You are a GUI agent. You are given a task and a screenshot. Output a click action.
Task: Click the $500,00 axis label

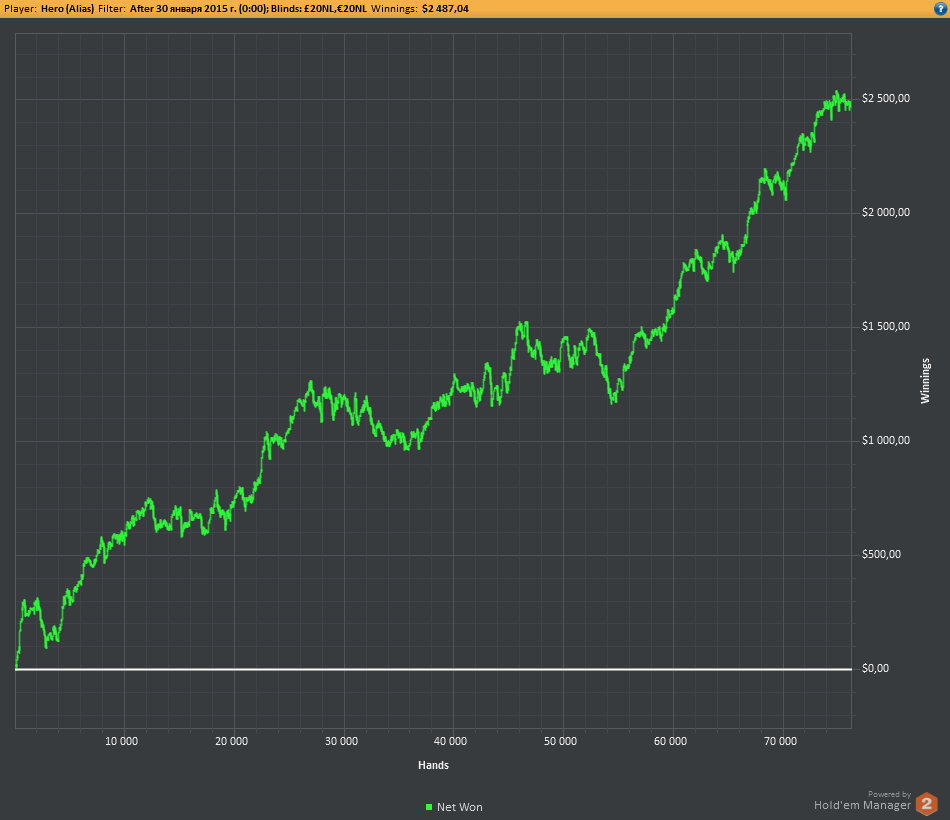coord(882,555)
